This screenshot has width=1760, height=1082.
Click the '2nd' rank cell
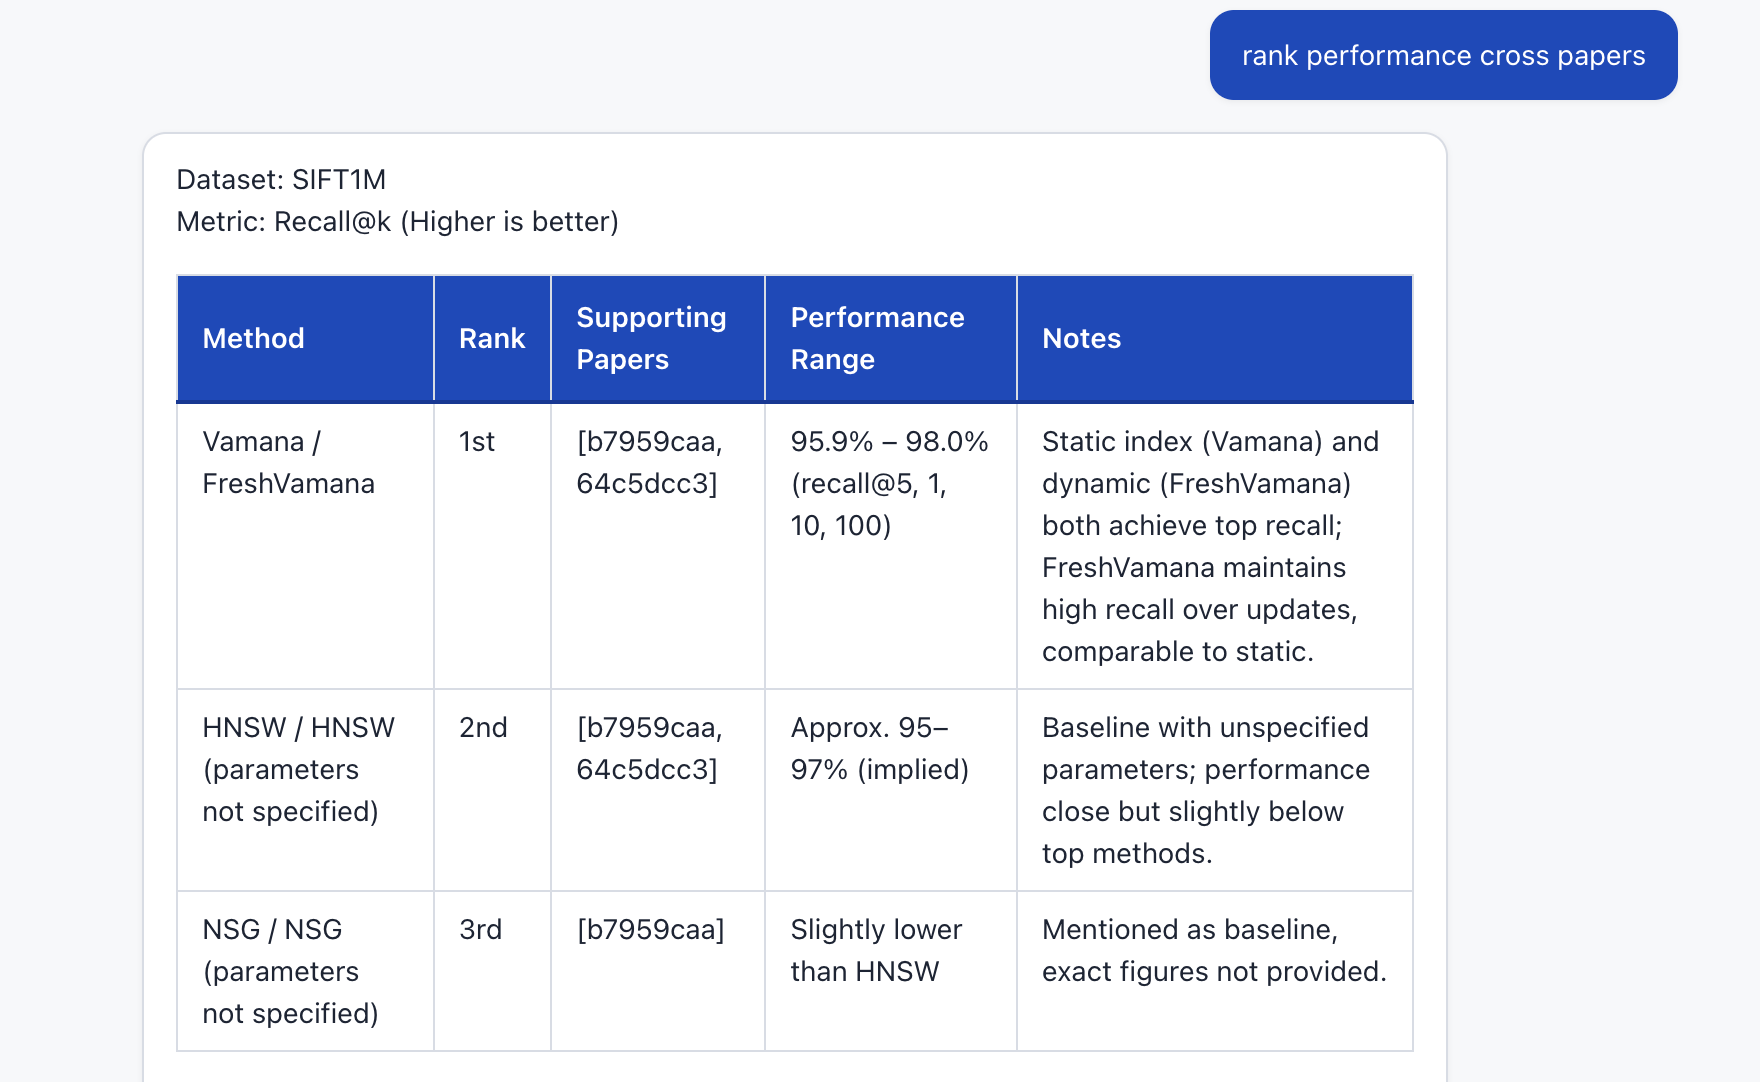pyautogui.click(x=483, y=728)
